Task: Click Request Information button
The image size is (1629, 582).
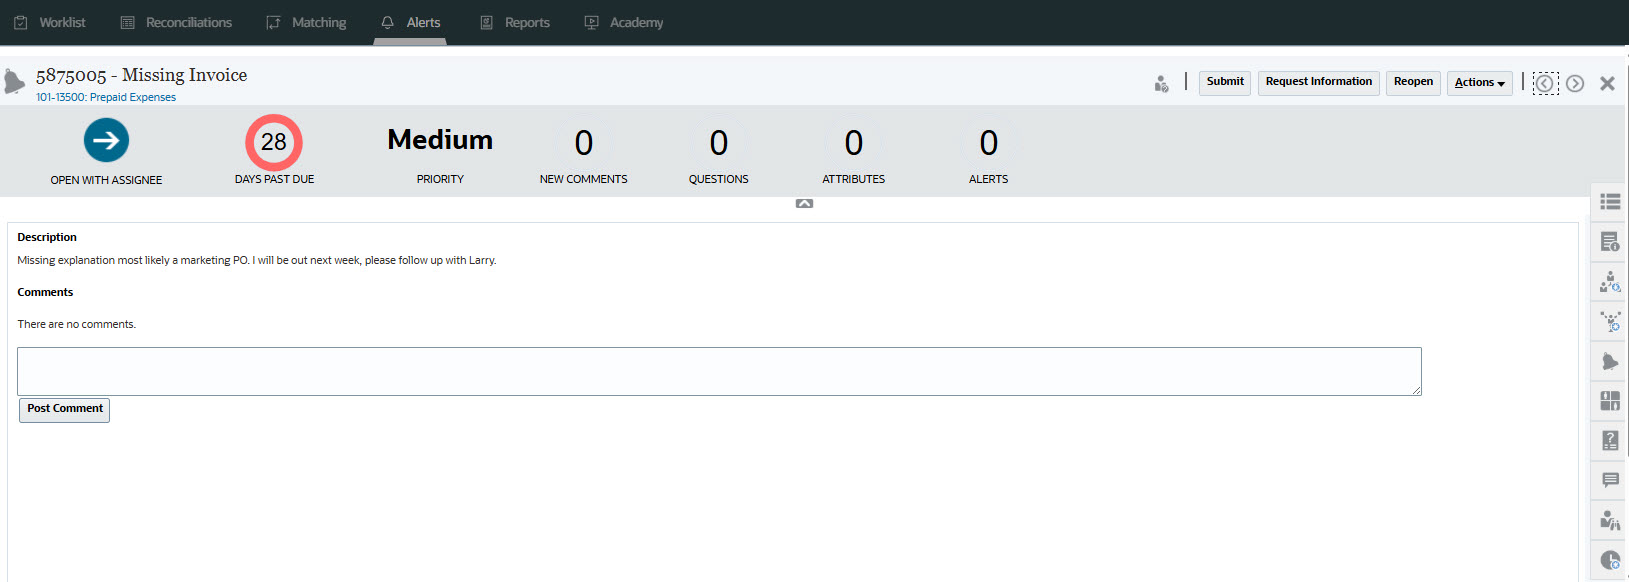Action: click(x=1319, y=82)
